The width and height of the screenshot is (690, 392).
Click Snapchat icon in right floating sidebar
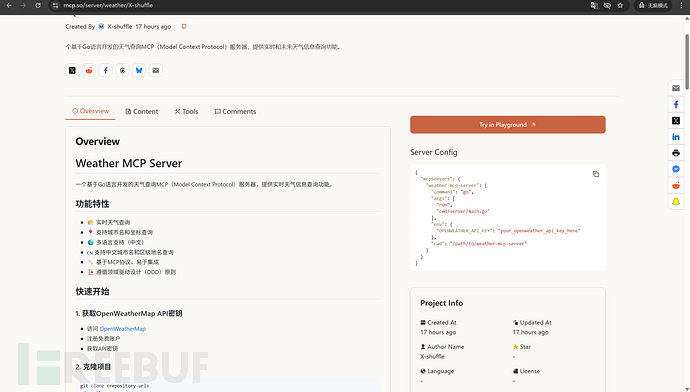tap(676, 202)
